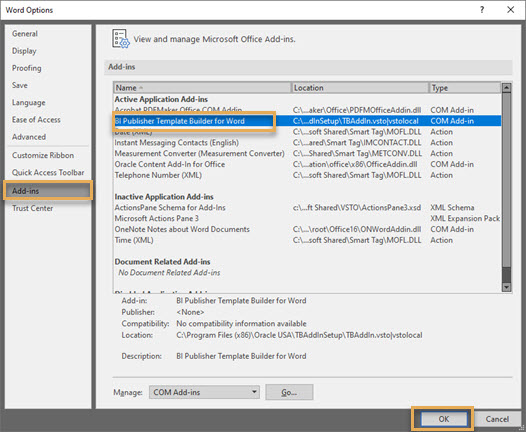Click the PDFMOfficeAddin.dll location cell
This screenshot has height=432, width=526.
click(x=357, y=110)
